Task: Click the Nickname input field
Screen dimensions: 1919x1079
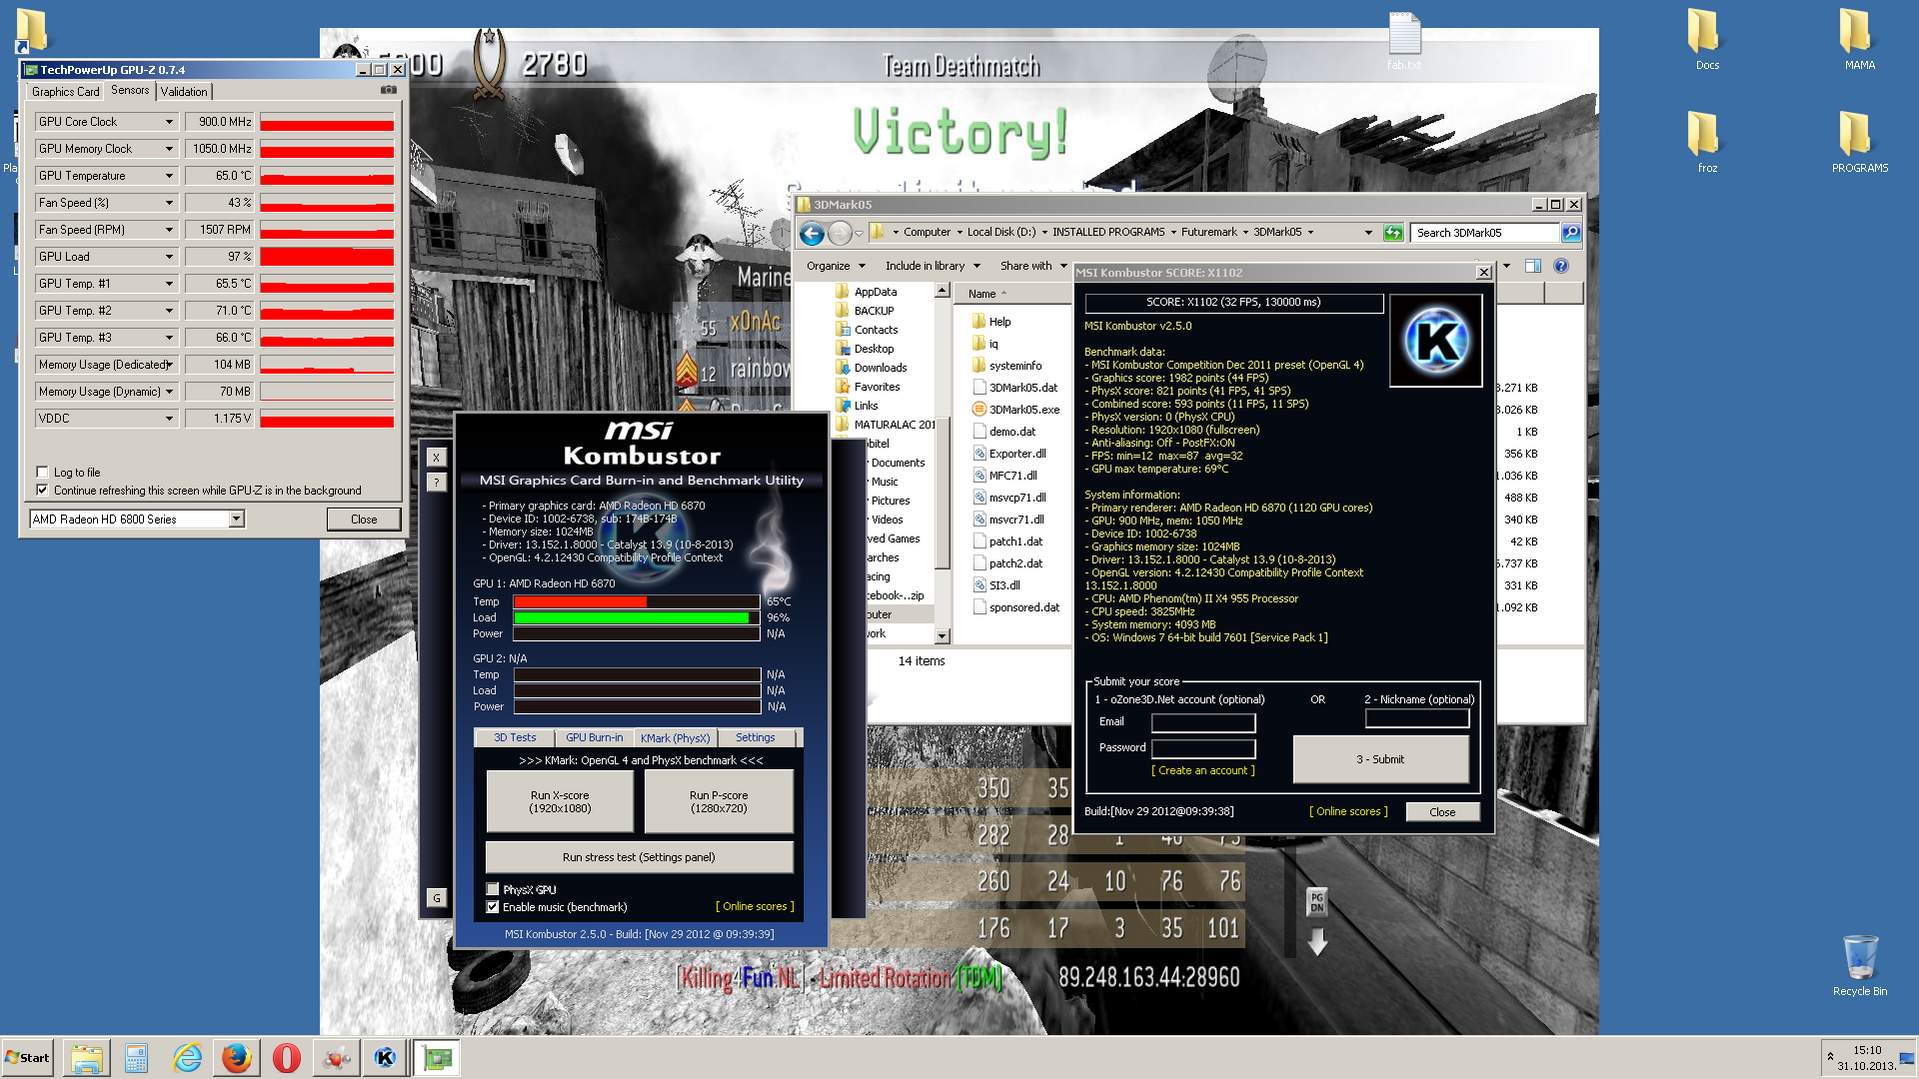Action: click(x=1417, y=718)
